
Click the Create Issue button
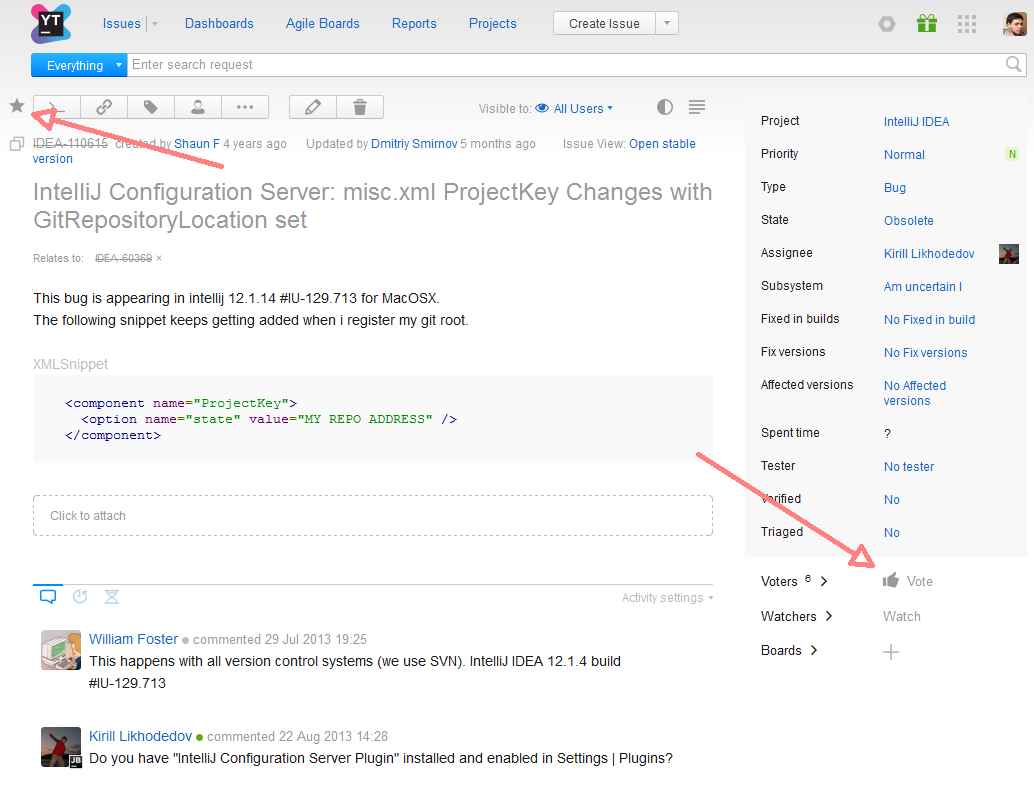tap(604, 23)
